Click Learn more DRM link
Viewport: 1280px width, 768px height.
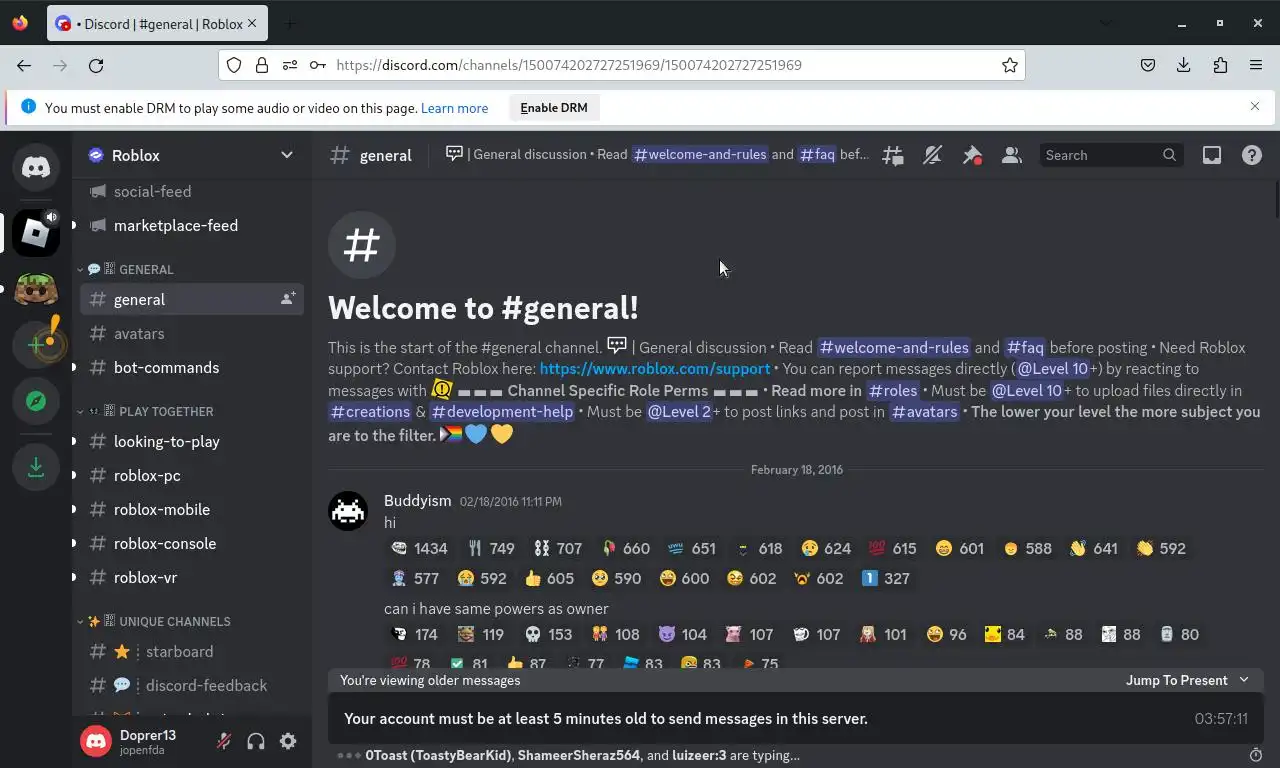coord(454,108)
